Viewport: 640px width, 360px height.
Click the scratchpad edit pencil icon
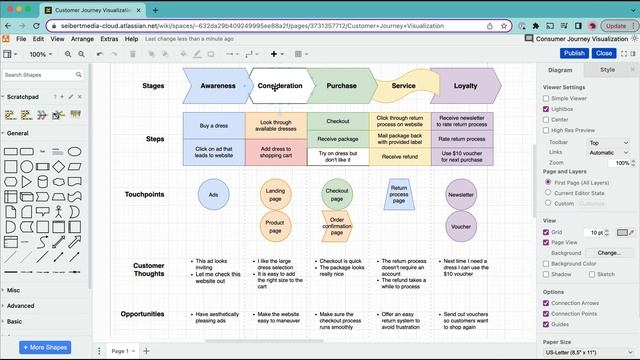[71, 97]
